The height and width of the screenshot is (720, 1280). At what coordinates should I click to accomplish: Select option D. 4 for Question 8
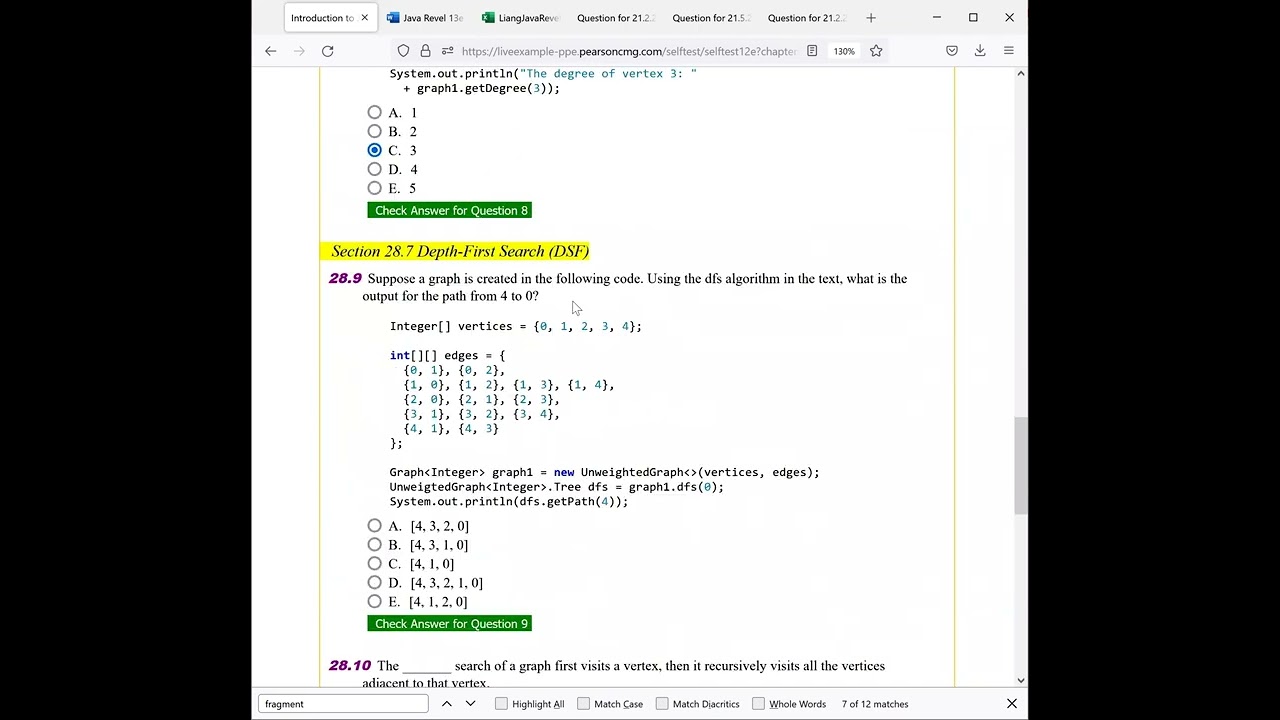pyautogui.click(x=374, y=169)
